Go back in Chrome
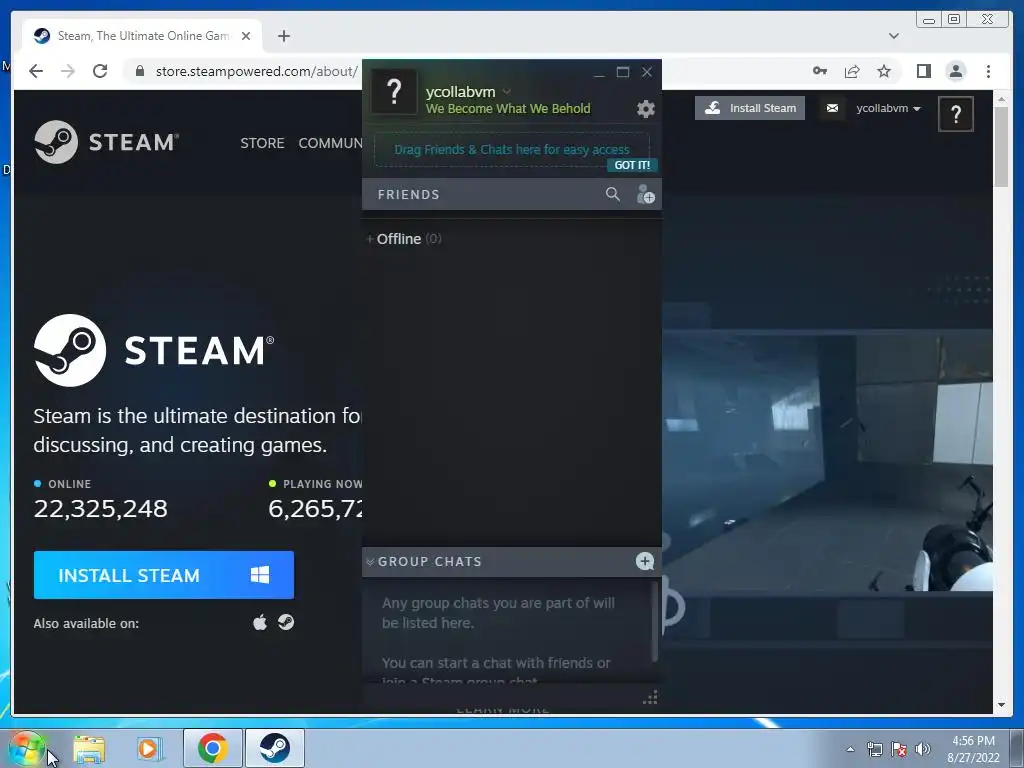This screenshot has width=1024, height=768. click(36, 71)
